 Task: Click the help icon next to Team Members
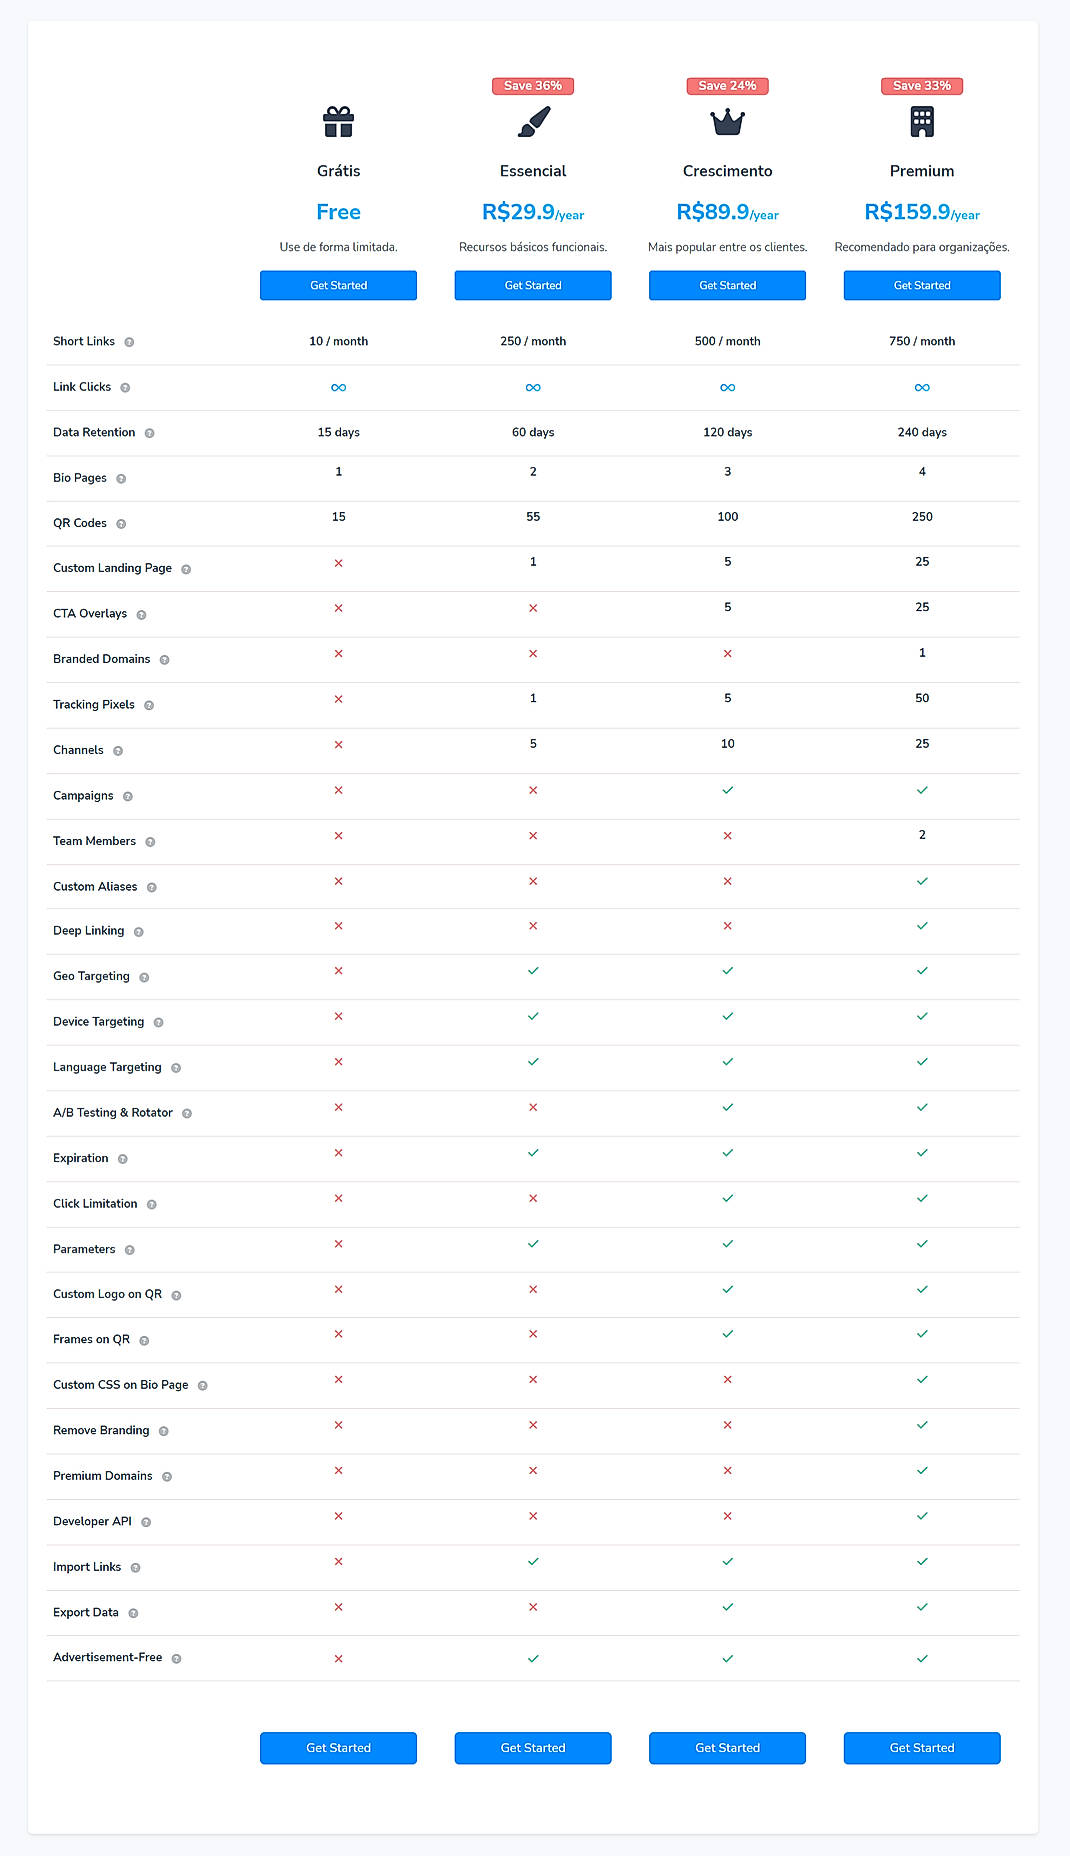(152, 842)
